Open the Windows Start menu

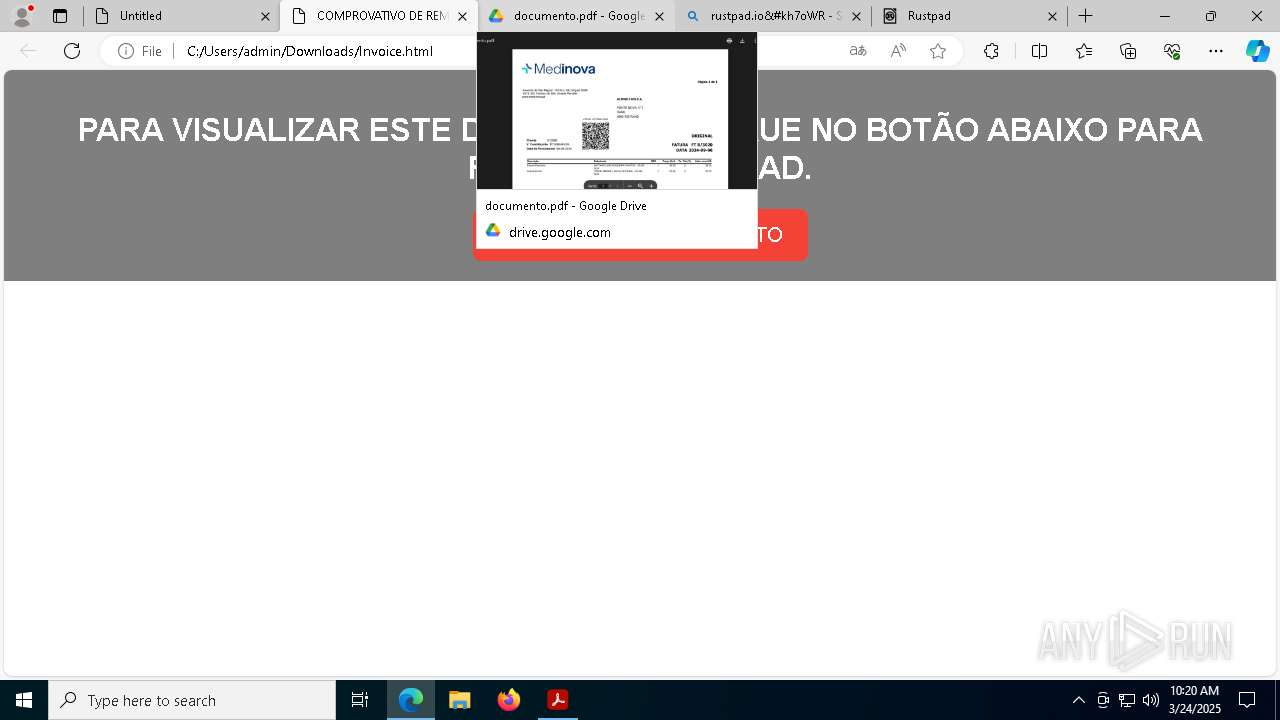click(24, 700)
